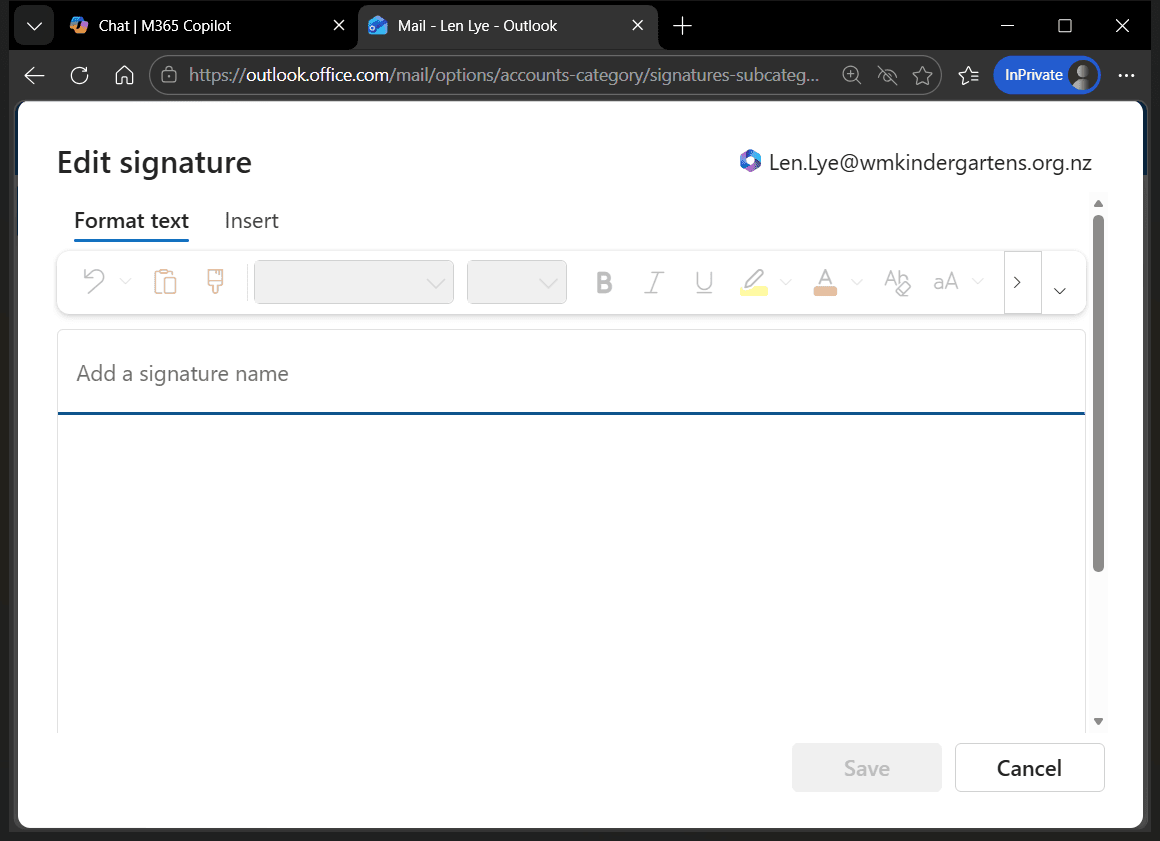Image resolution: width=1160 pixels, height=841 pixels.
Task: Apply the font color button
Action: [x=825, y=283]
